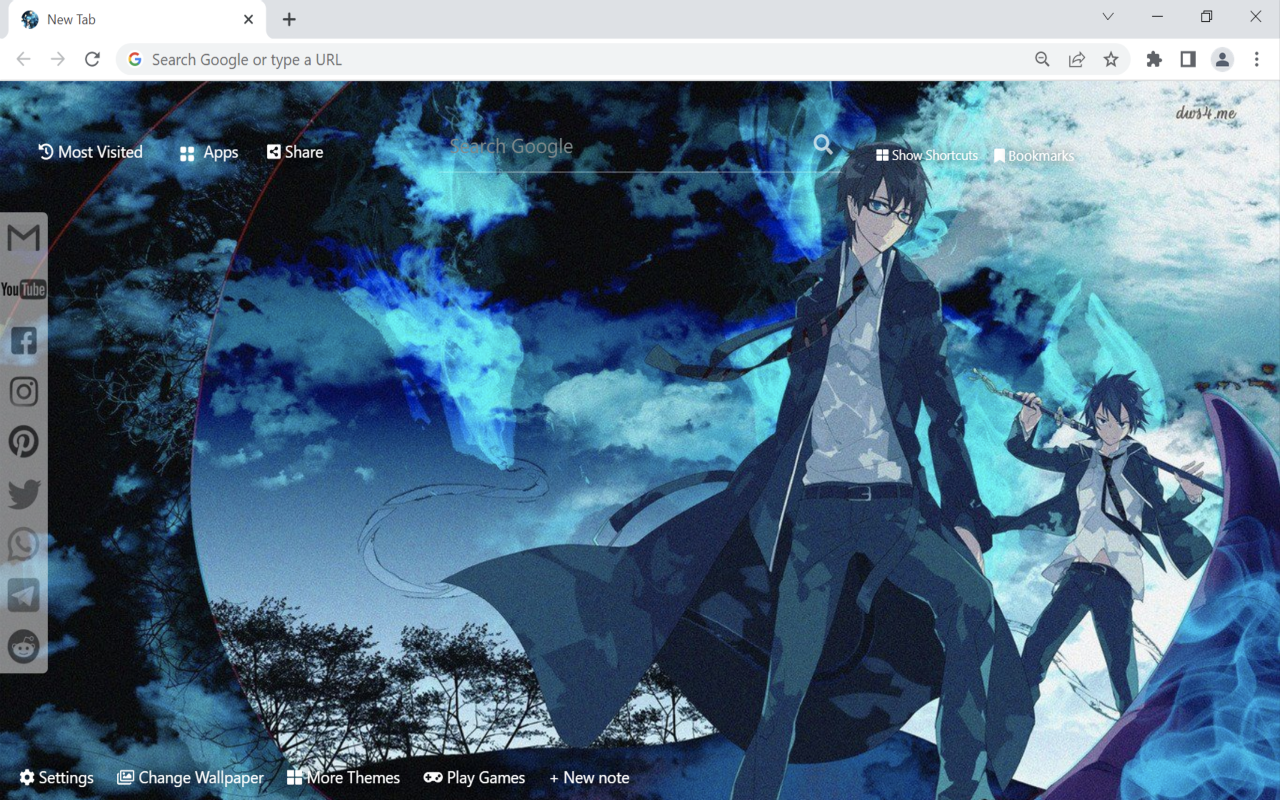1280x800 pixels.
Task: Open the Facebook sidebar shortcut
Action: coord(23,340)
